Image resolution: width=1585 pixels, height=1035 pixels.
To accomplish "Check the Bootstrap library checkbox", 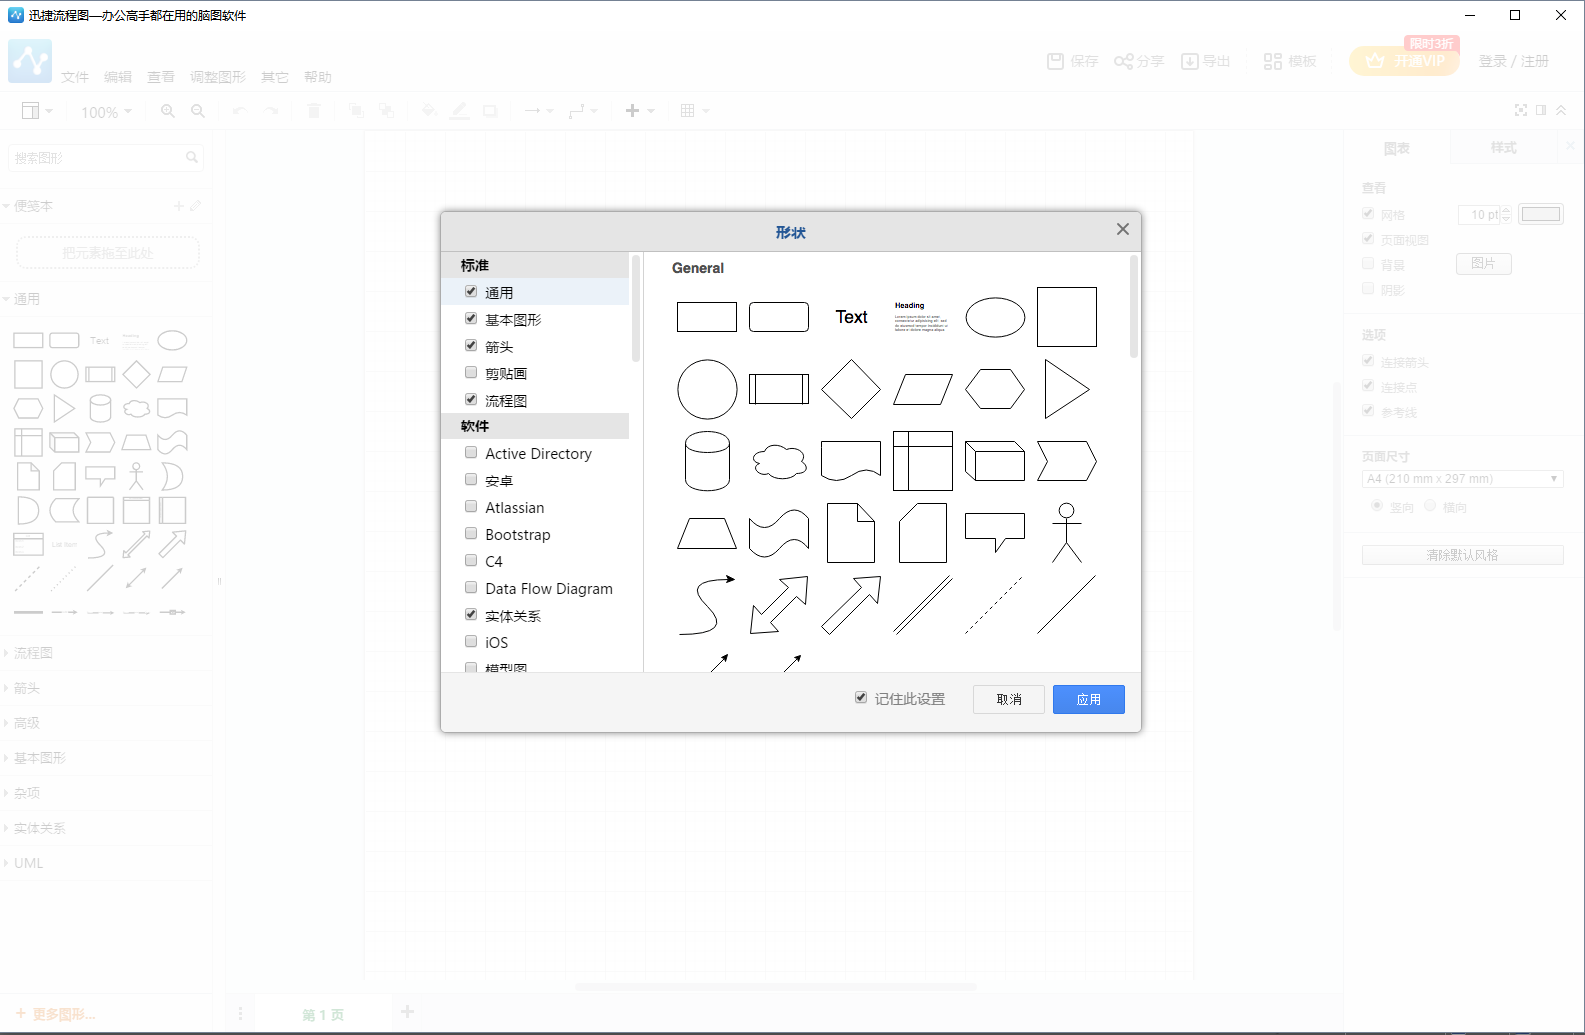I will pos(471,534).
